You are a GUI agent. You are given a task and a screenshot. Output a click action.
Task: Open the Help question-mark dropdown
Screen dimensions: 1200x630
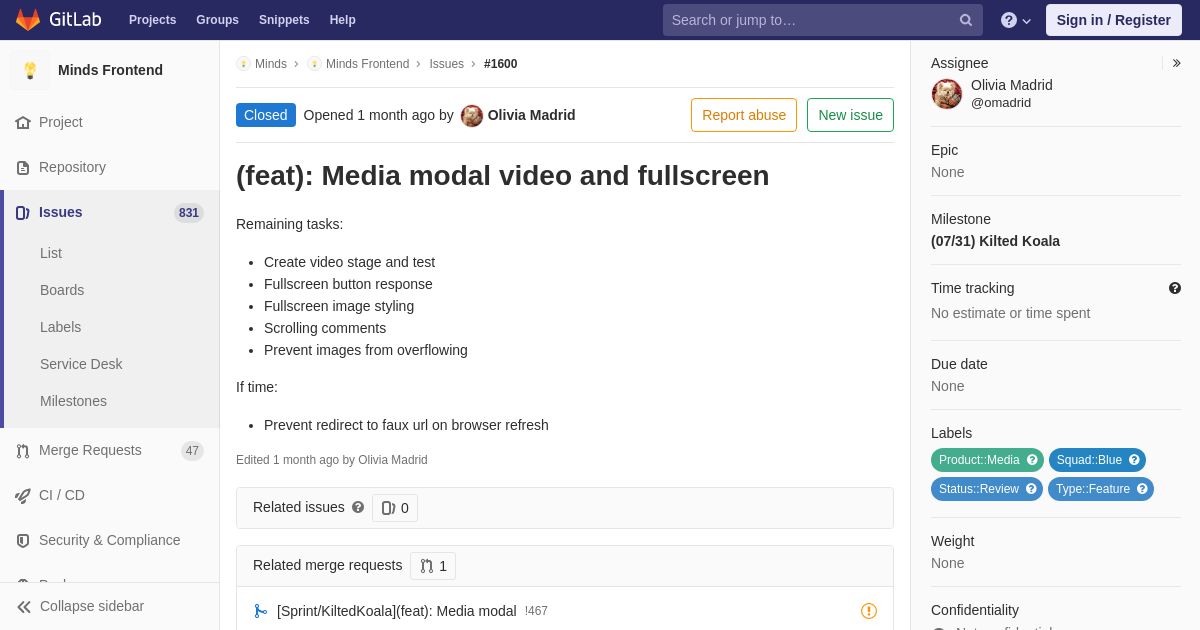pyautogui.click(x=1015, y=20)
